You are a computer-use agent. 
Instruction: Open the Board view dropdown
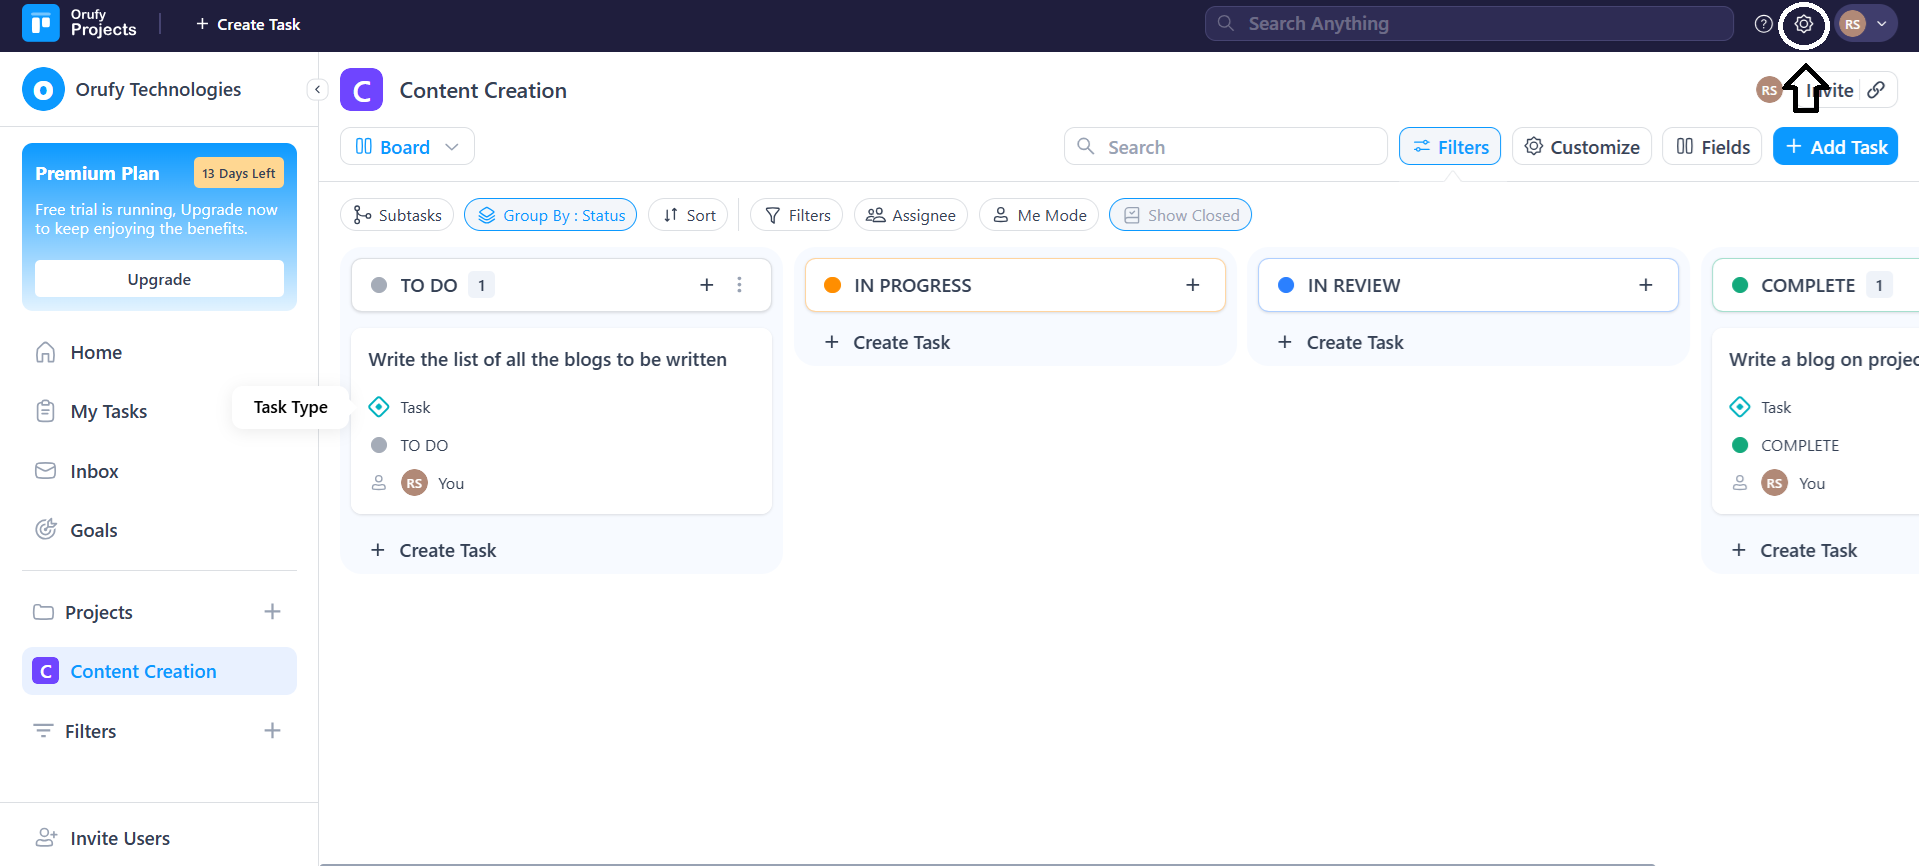point(407,147)
